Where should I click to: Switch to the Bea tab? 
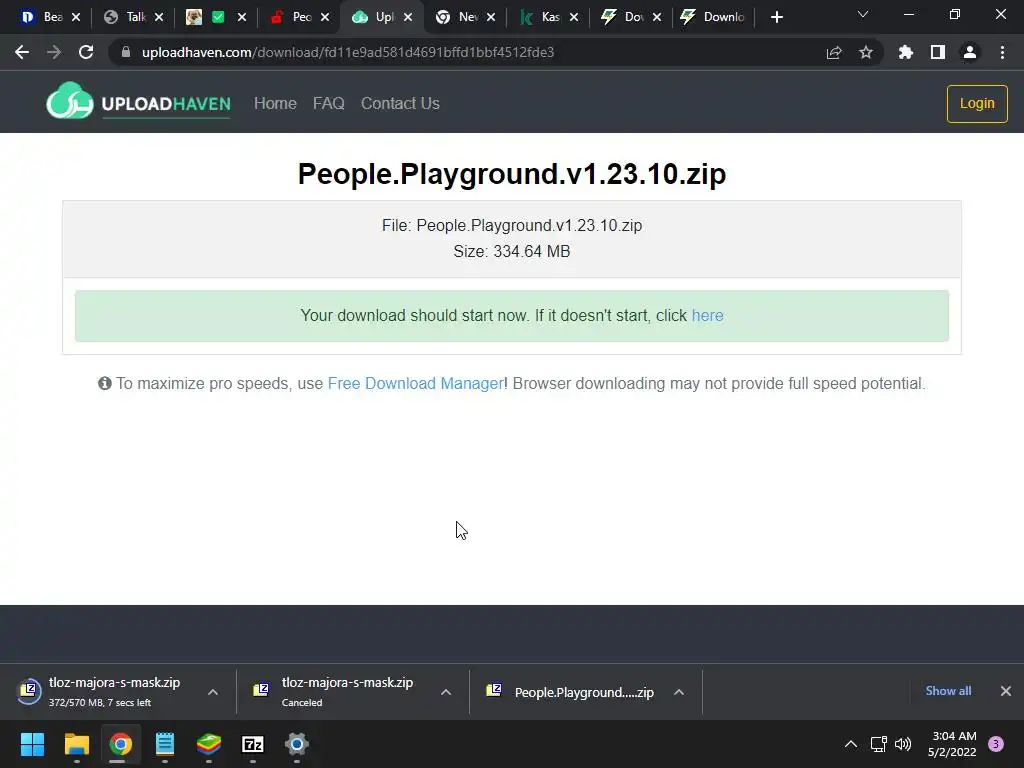(x=44, y=17)
